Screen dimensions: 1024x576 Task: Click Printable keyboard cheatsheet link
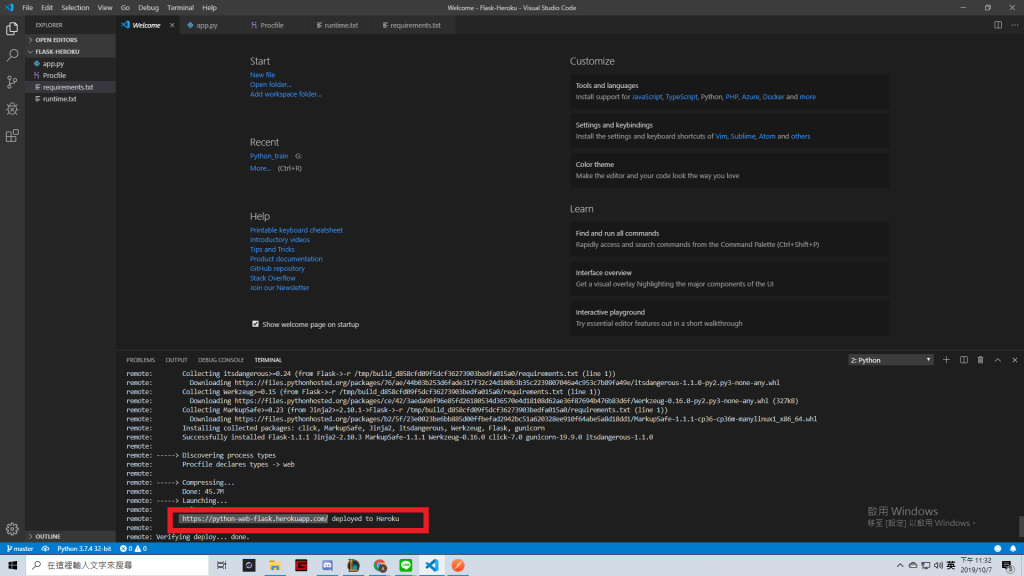coord(296,230)
